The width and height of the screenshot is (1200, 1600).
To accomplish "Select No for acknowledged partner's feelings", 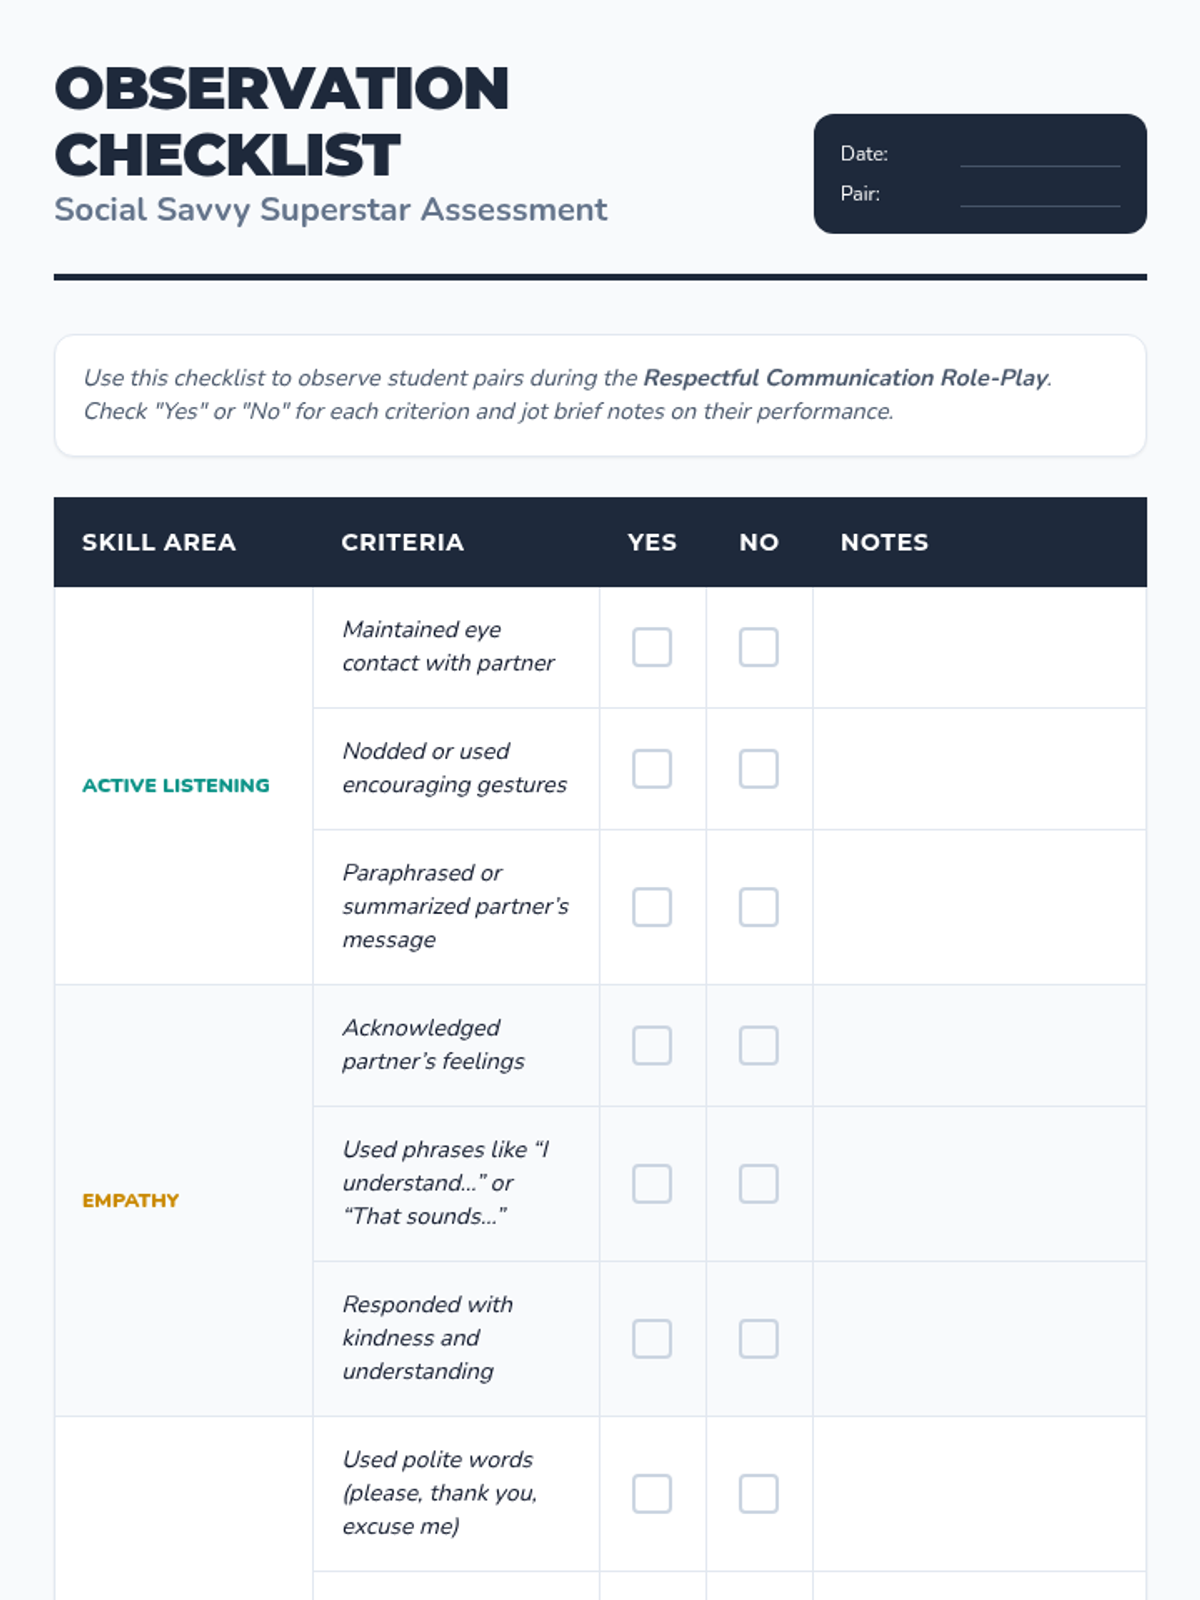I will click(x=758, y=1045).
